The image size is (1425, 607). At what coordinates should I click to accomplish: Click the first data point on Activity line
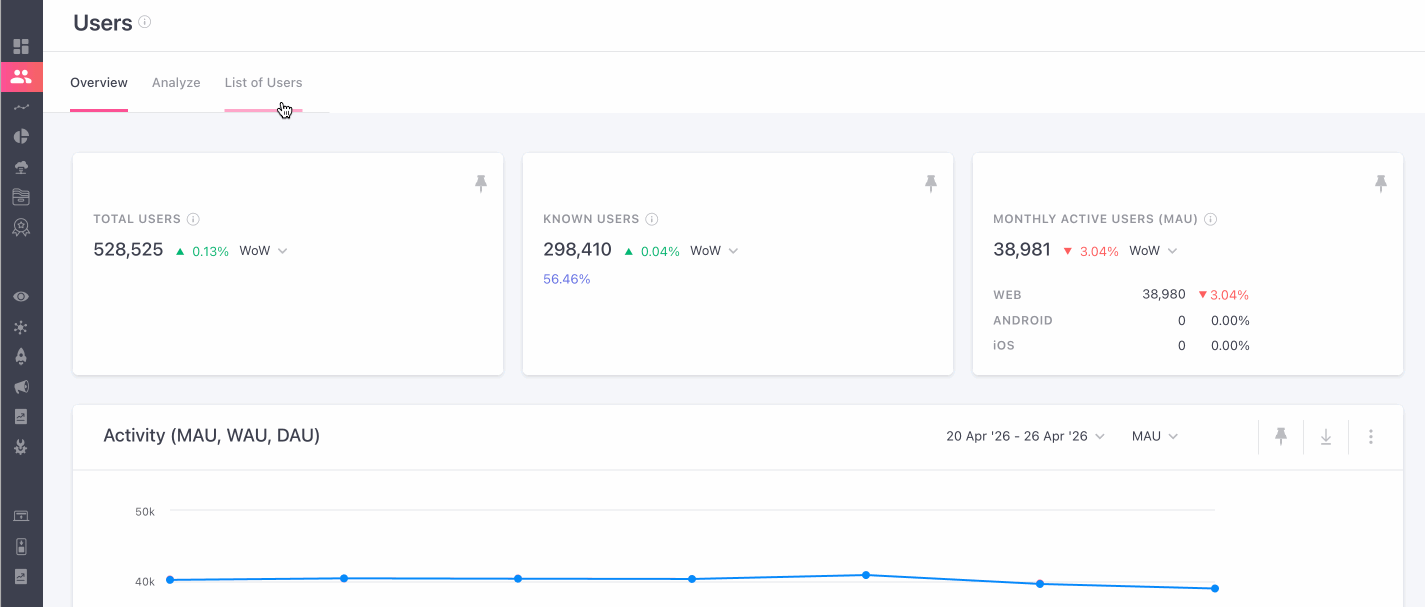(x=170, y=580)
